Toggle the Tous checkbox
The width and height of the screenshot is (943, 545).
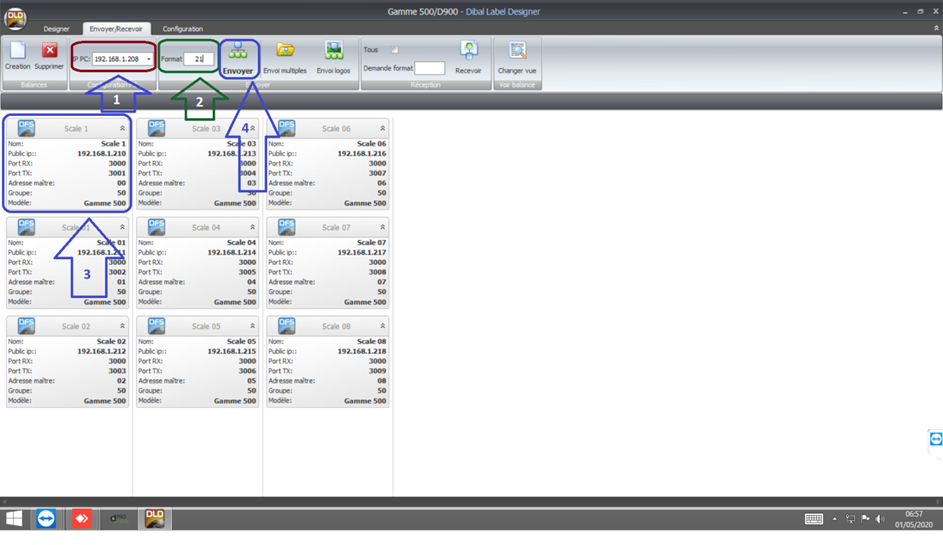395,50
